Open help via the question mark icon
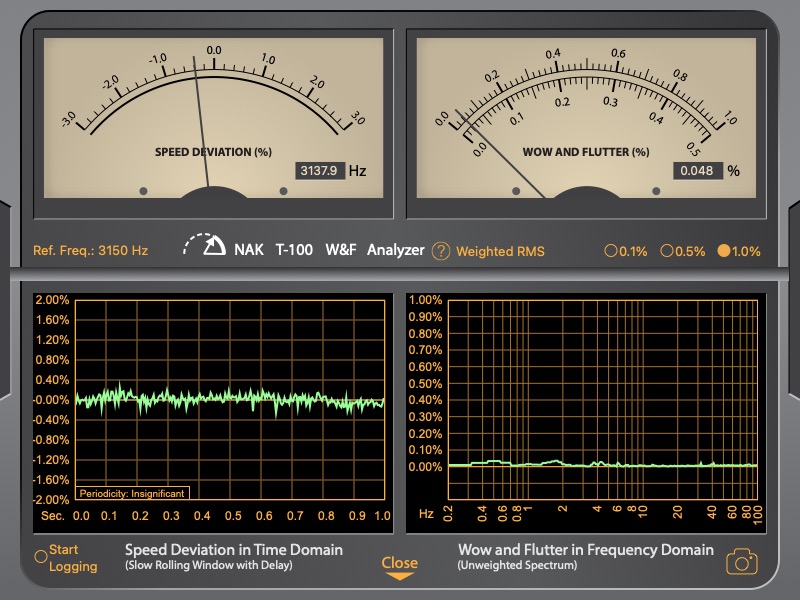 (x=441, y=251)
